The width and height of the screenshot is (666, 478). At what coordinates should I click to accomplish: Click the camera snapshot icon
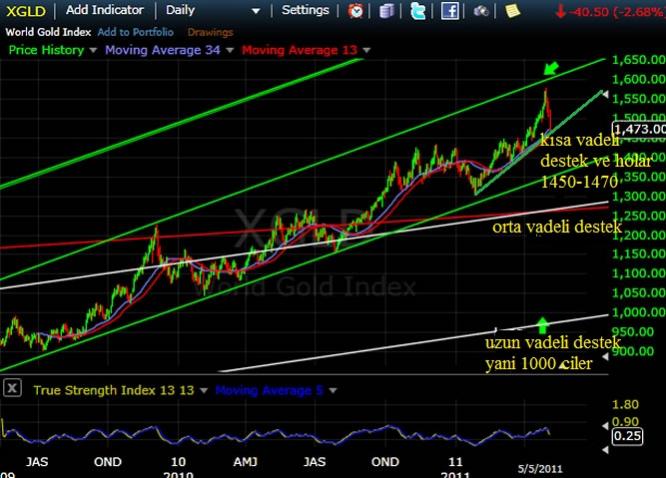click(x=481, y=11)
